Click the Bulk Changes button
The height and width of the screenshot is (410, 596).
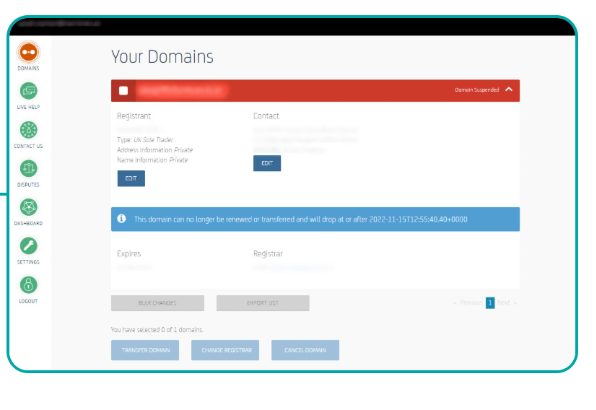[x=157, y=303]
